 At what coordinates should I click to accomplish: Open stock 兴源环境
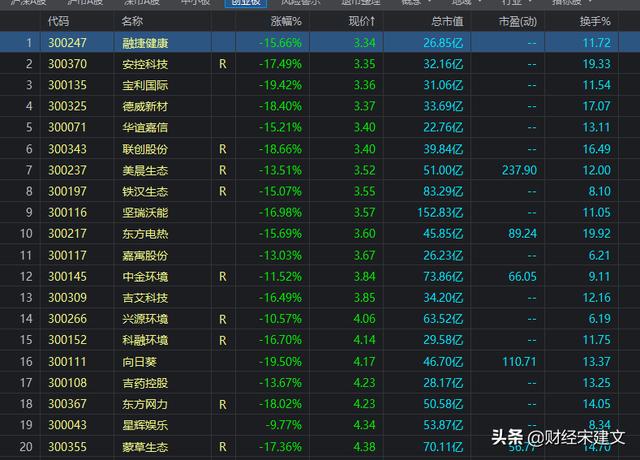click(145, 319)
